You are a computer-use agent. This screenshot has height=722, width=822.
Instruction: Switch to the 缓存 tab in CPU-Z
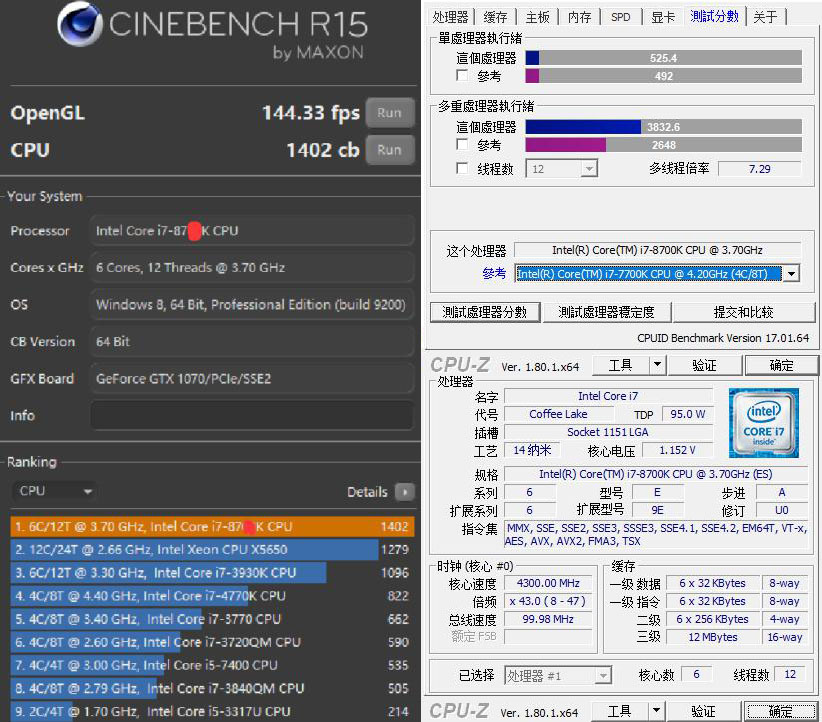(495, 17)
